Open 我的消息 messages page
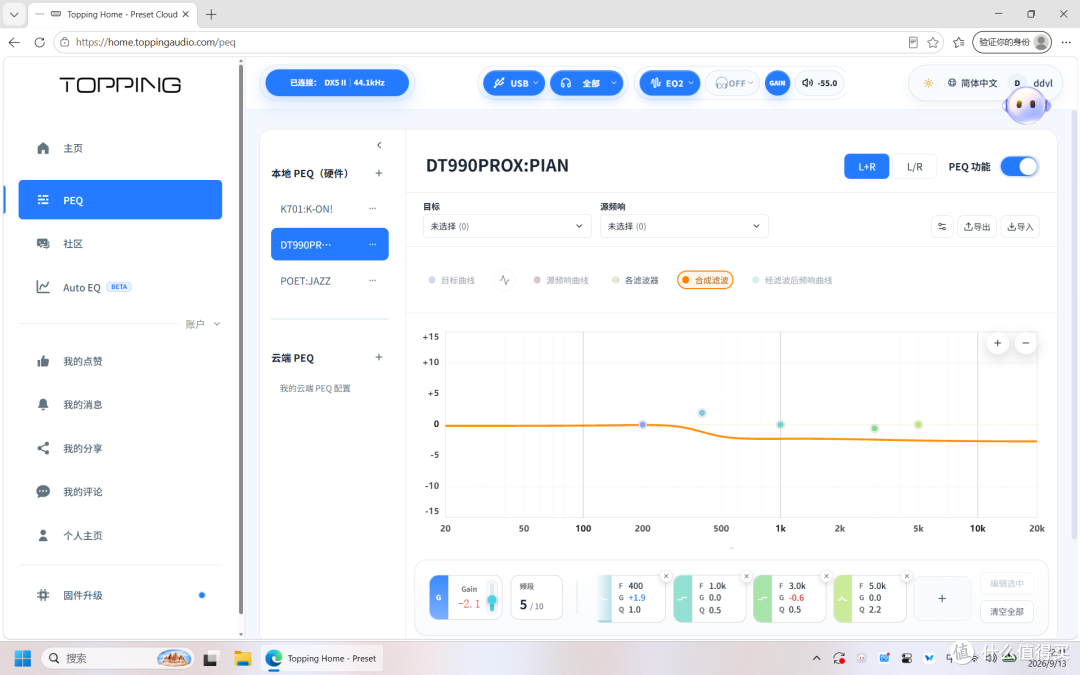Viewport: 1080px width, 675px height. click(120, 404)
